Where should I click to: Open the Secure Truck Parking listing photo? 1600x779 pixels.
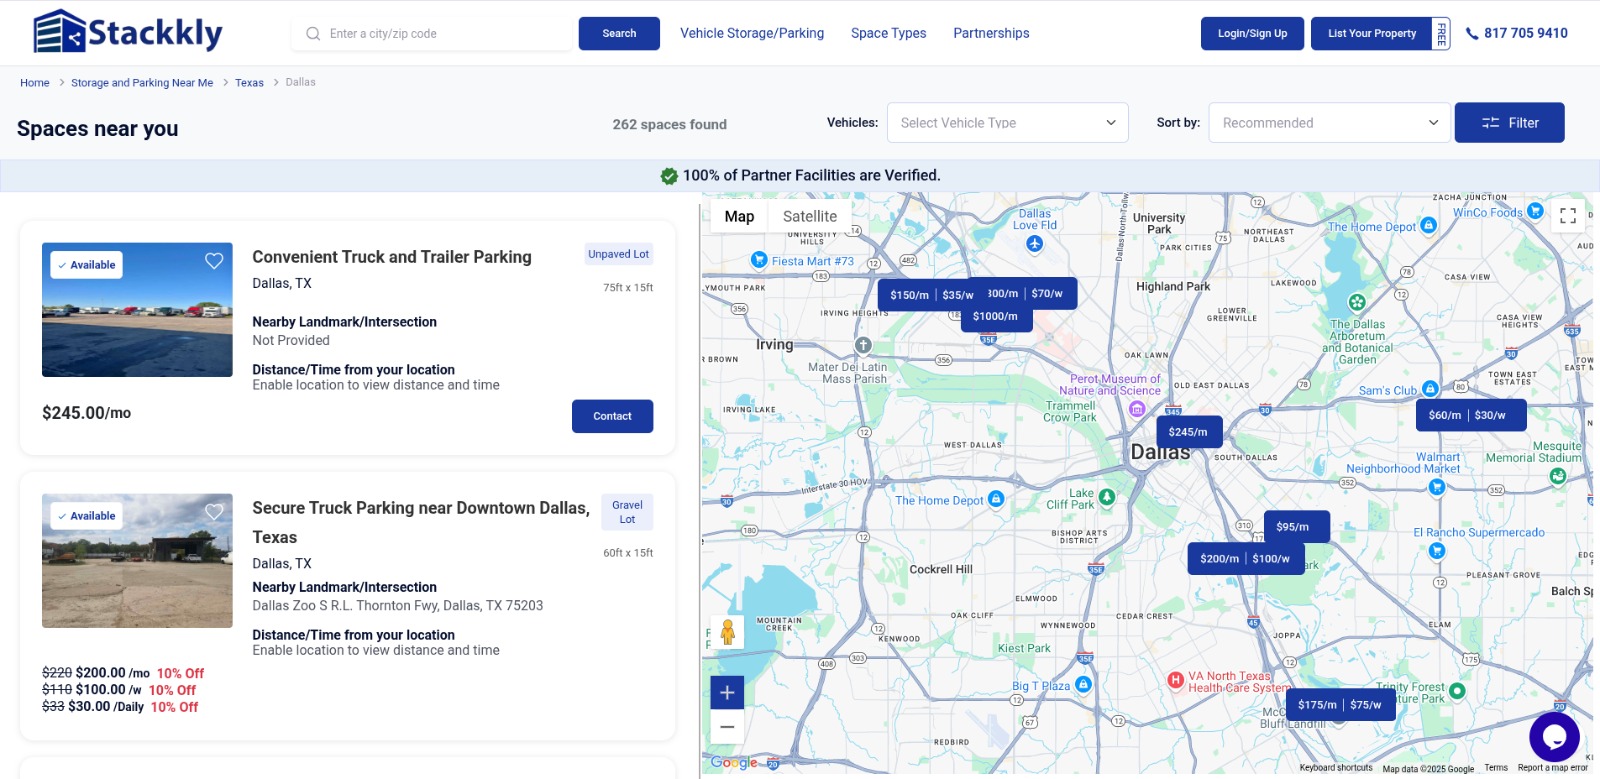pyautogui.click(x=137, y=561)
